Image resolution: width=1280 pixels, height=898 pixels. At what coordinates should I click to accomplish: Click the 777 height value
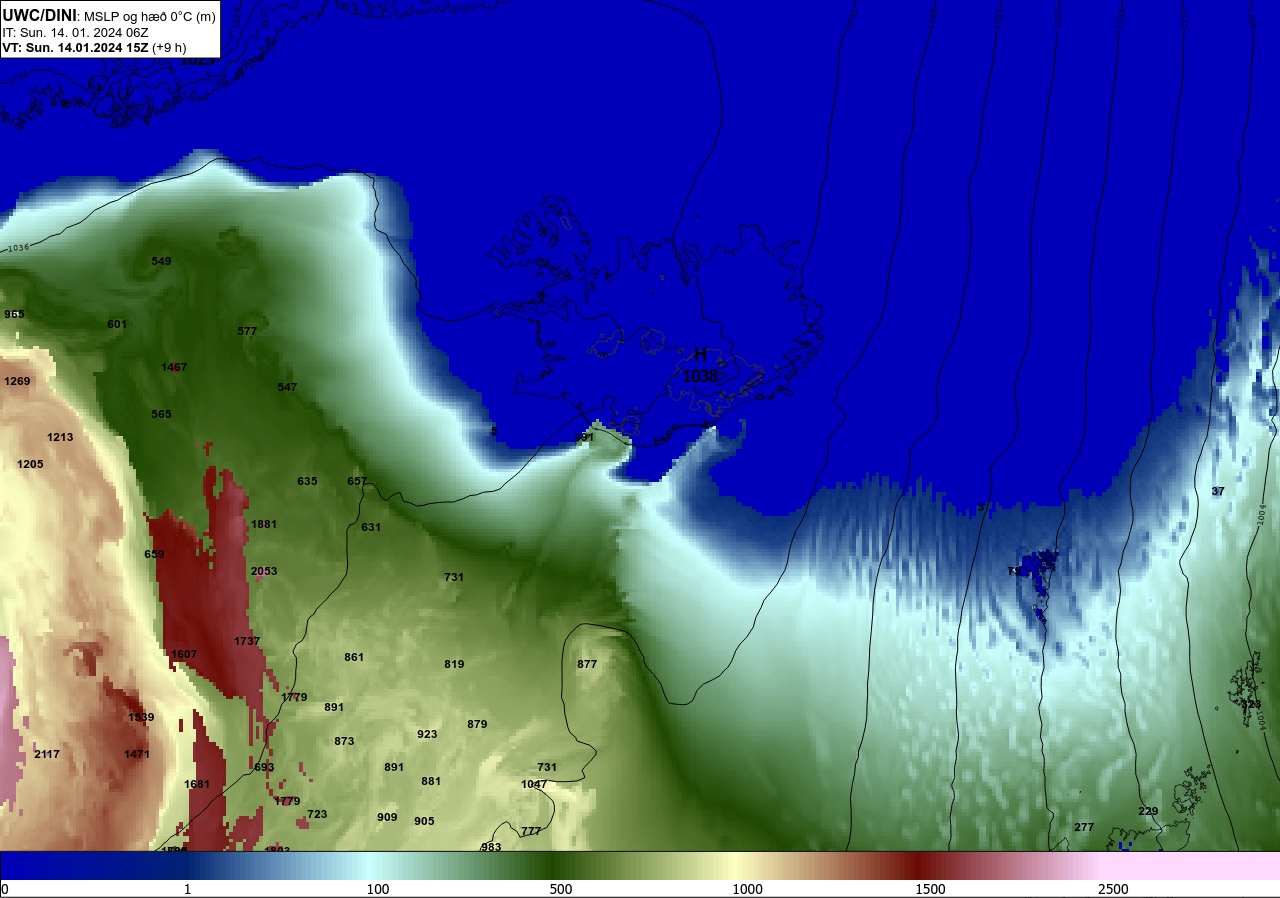531,831
